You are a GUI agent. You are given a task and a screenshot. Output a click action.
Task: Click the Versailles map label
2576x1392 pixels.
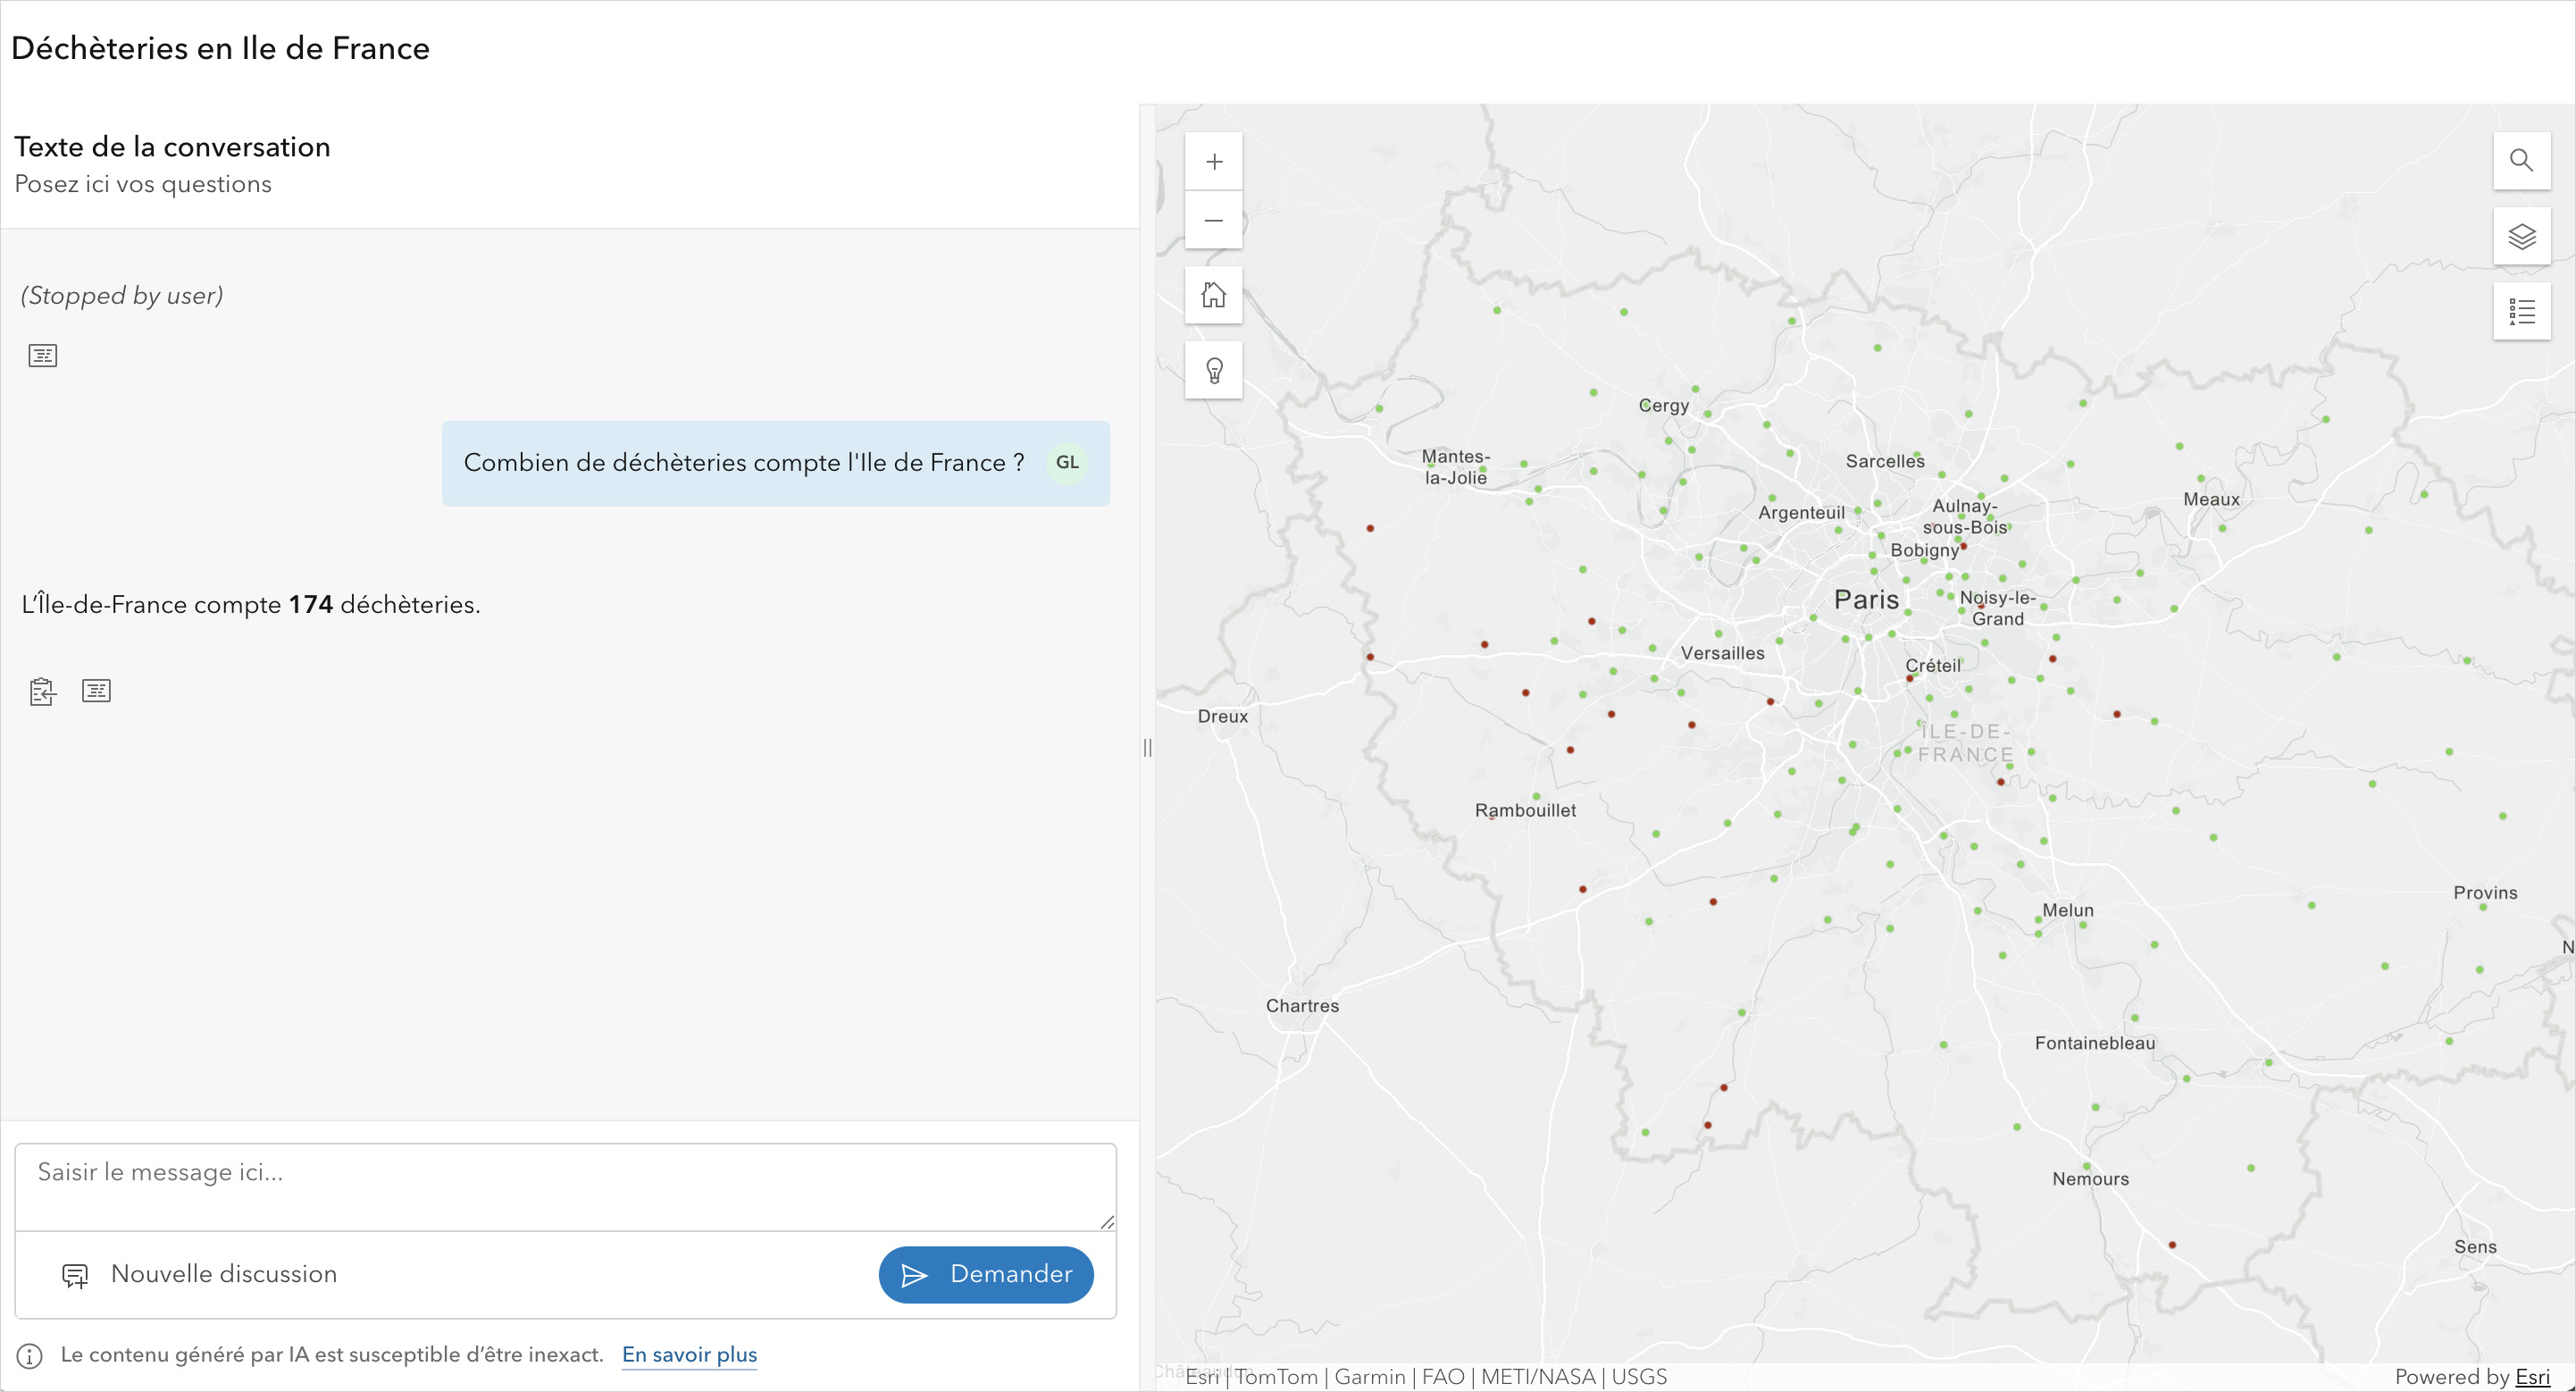click(1722, 653)
